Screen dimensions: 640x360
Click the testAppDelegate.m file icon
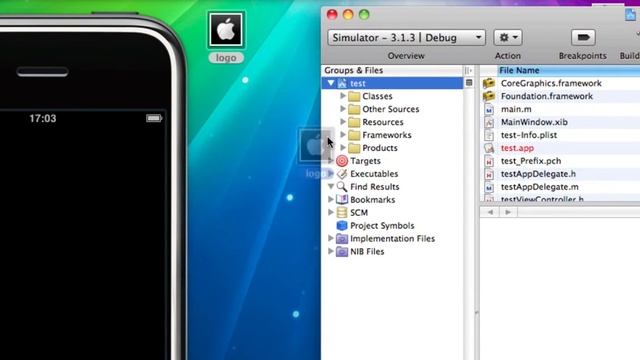[x=489, y=187]
